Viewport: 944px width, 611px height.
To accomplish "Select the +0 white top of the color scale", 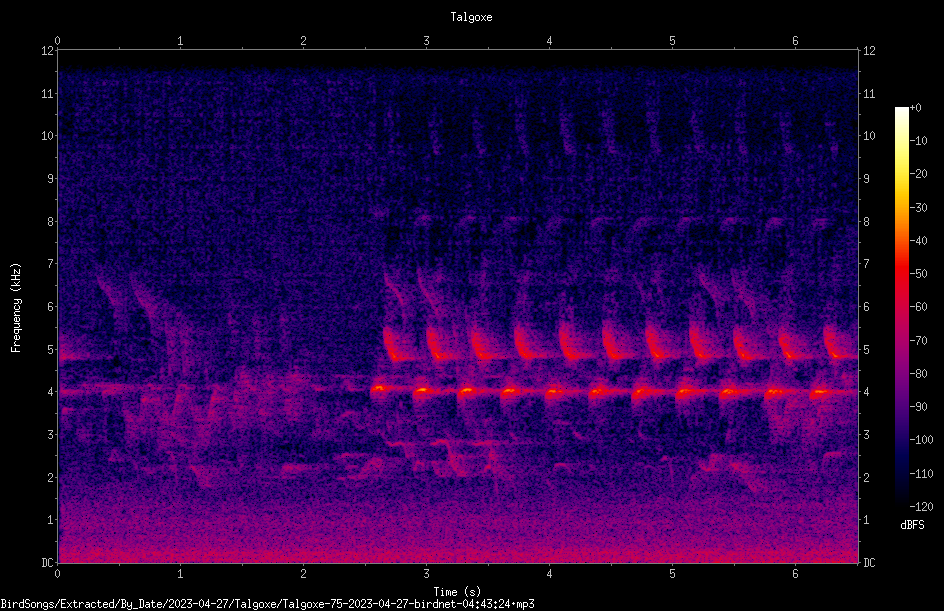I will (x=901, y=110).
